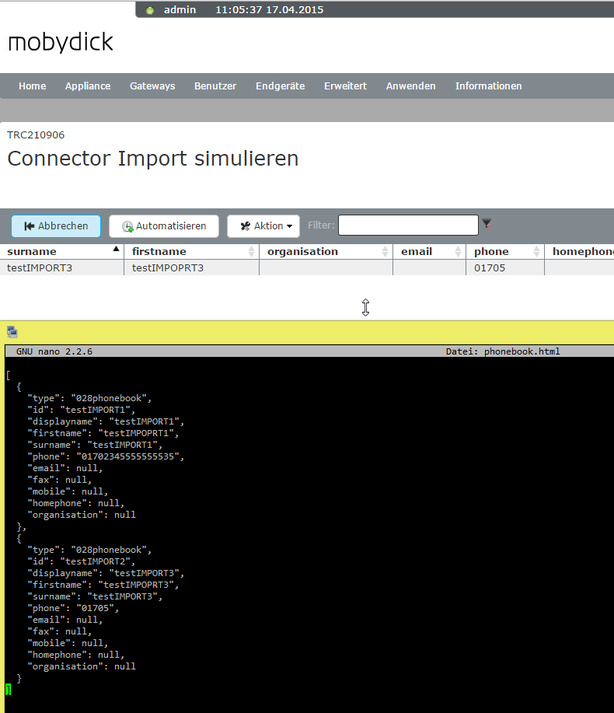Viewport: 614px width, 713px height.
Task: Open the Aktion dropdown menu
Action: pyautogui.click(x=263, y=226)
